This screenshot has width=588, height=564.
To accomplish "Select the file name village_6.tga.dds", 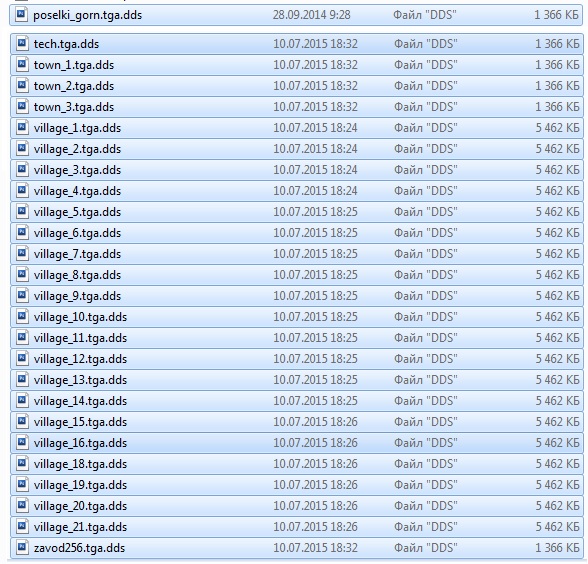I will tap(77, 233).
